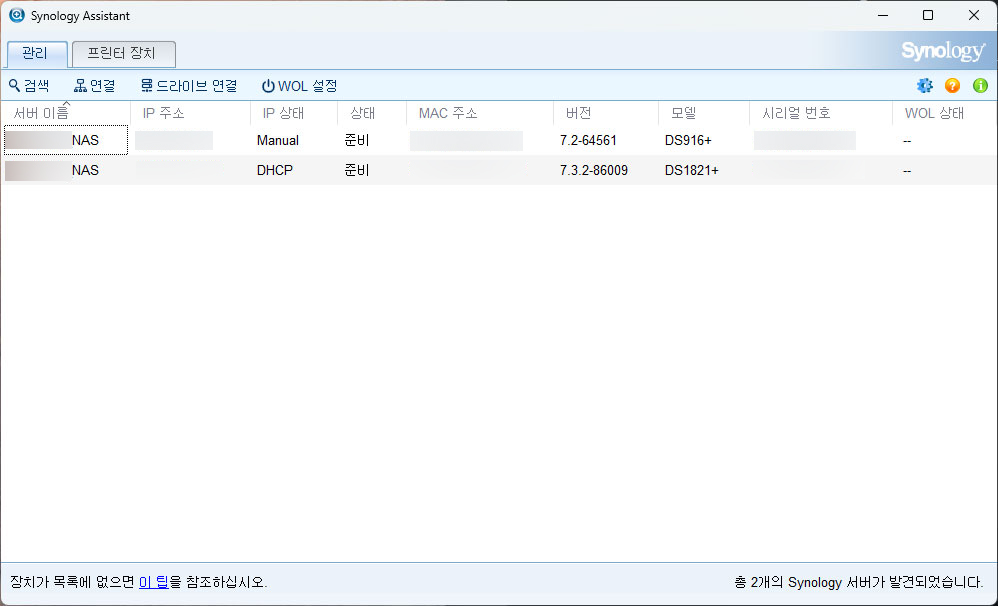Image resolution: width=998 pixels, height=606 pixels.
Task: Switch to the 프린터 장치 tab
Action: (x=123, y=53)
